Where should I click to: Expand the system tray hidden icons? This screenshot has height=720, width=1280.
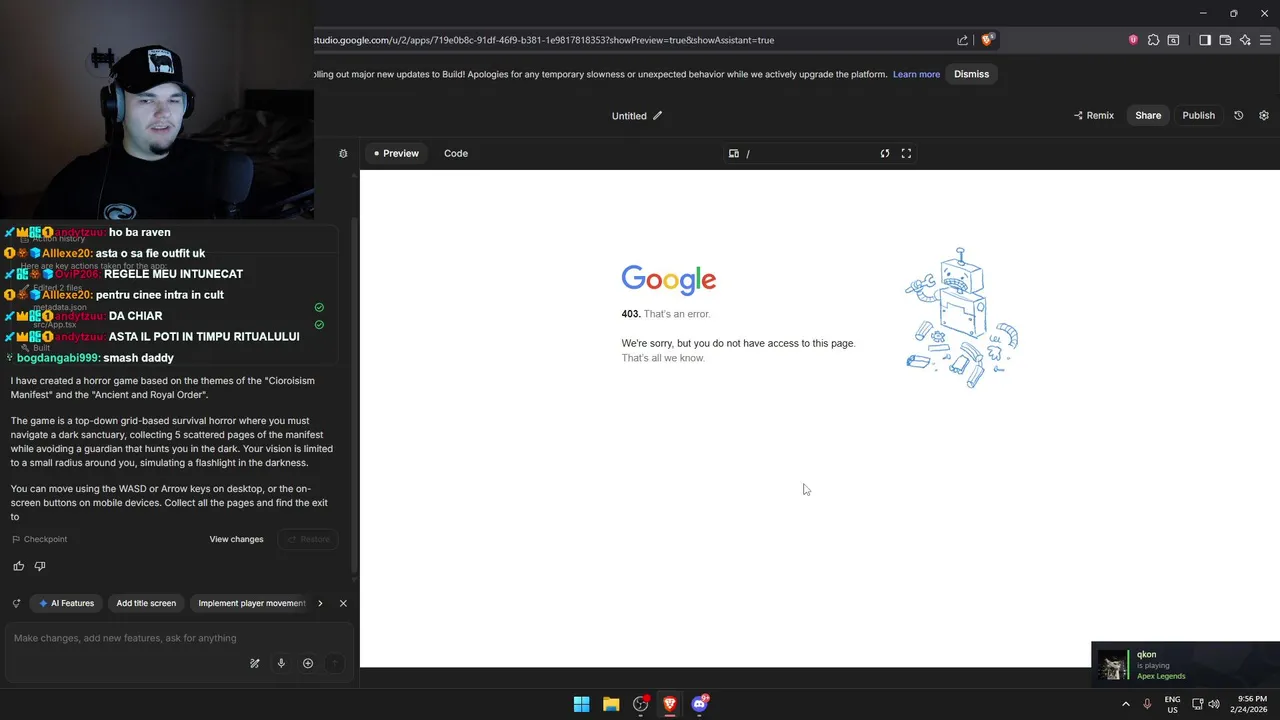pyautogui.click(x=1126, y=704)
